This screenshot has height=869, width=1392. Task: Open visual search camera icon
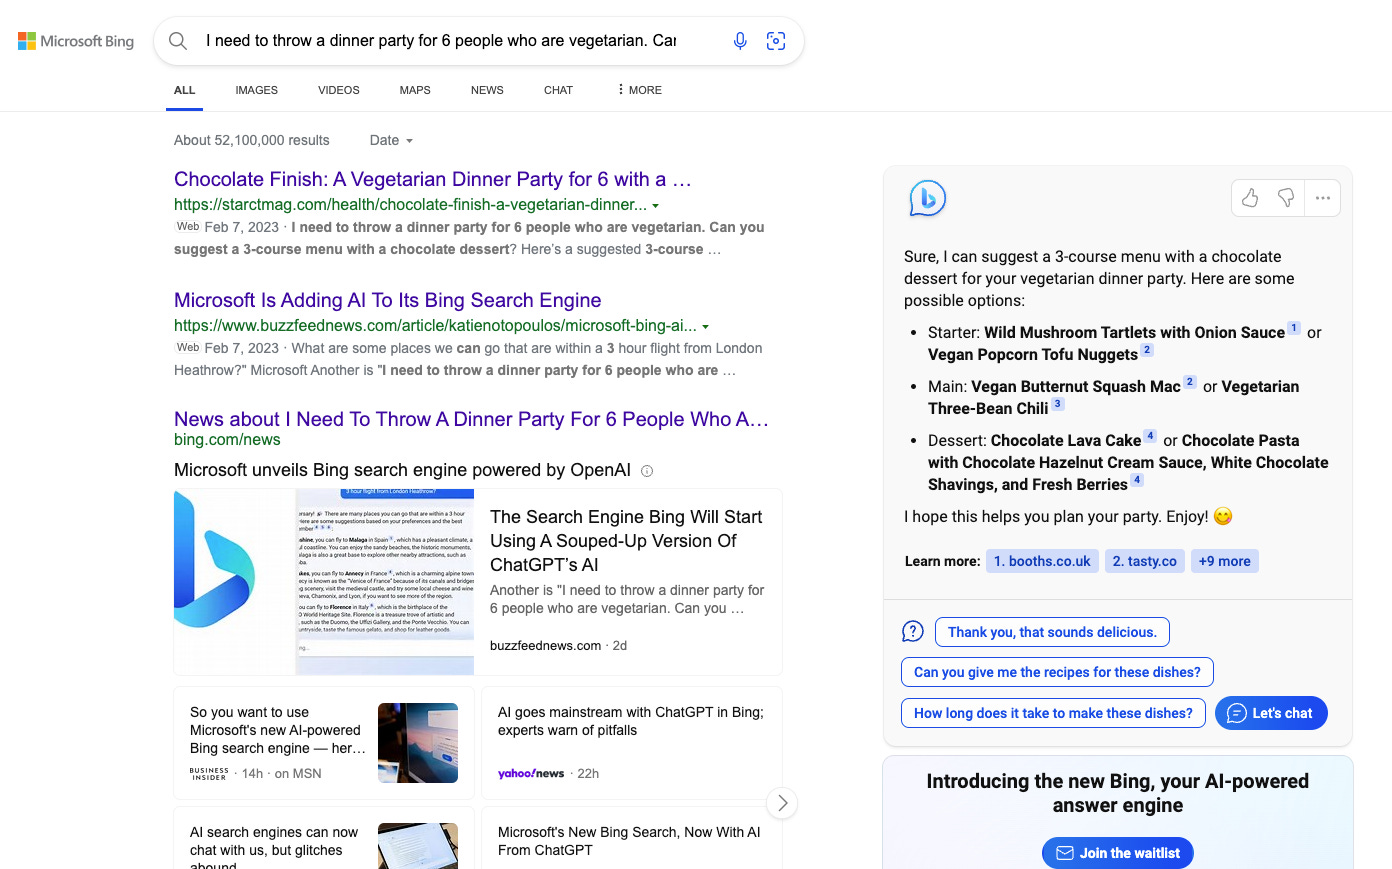776,41
